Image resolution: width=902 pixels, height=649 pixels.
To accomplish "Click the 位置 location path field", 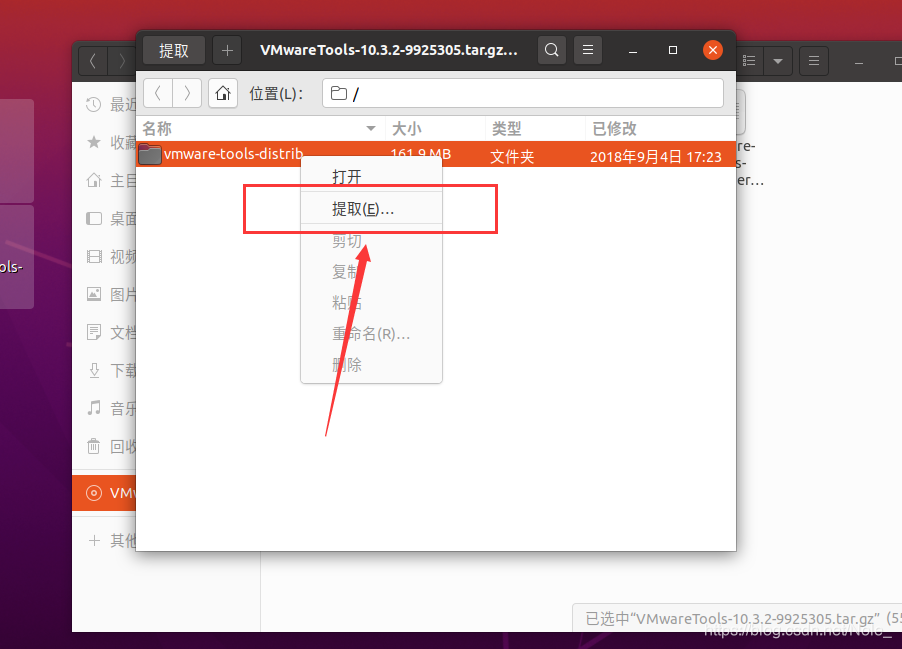I will tap(523, 93).
